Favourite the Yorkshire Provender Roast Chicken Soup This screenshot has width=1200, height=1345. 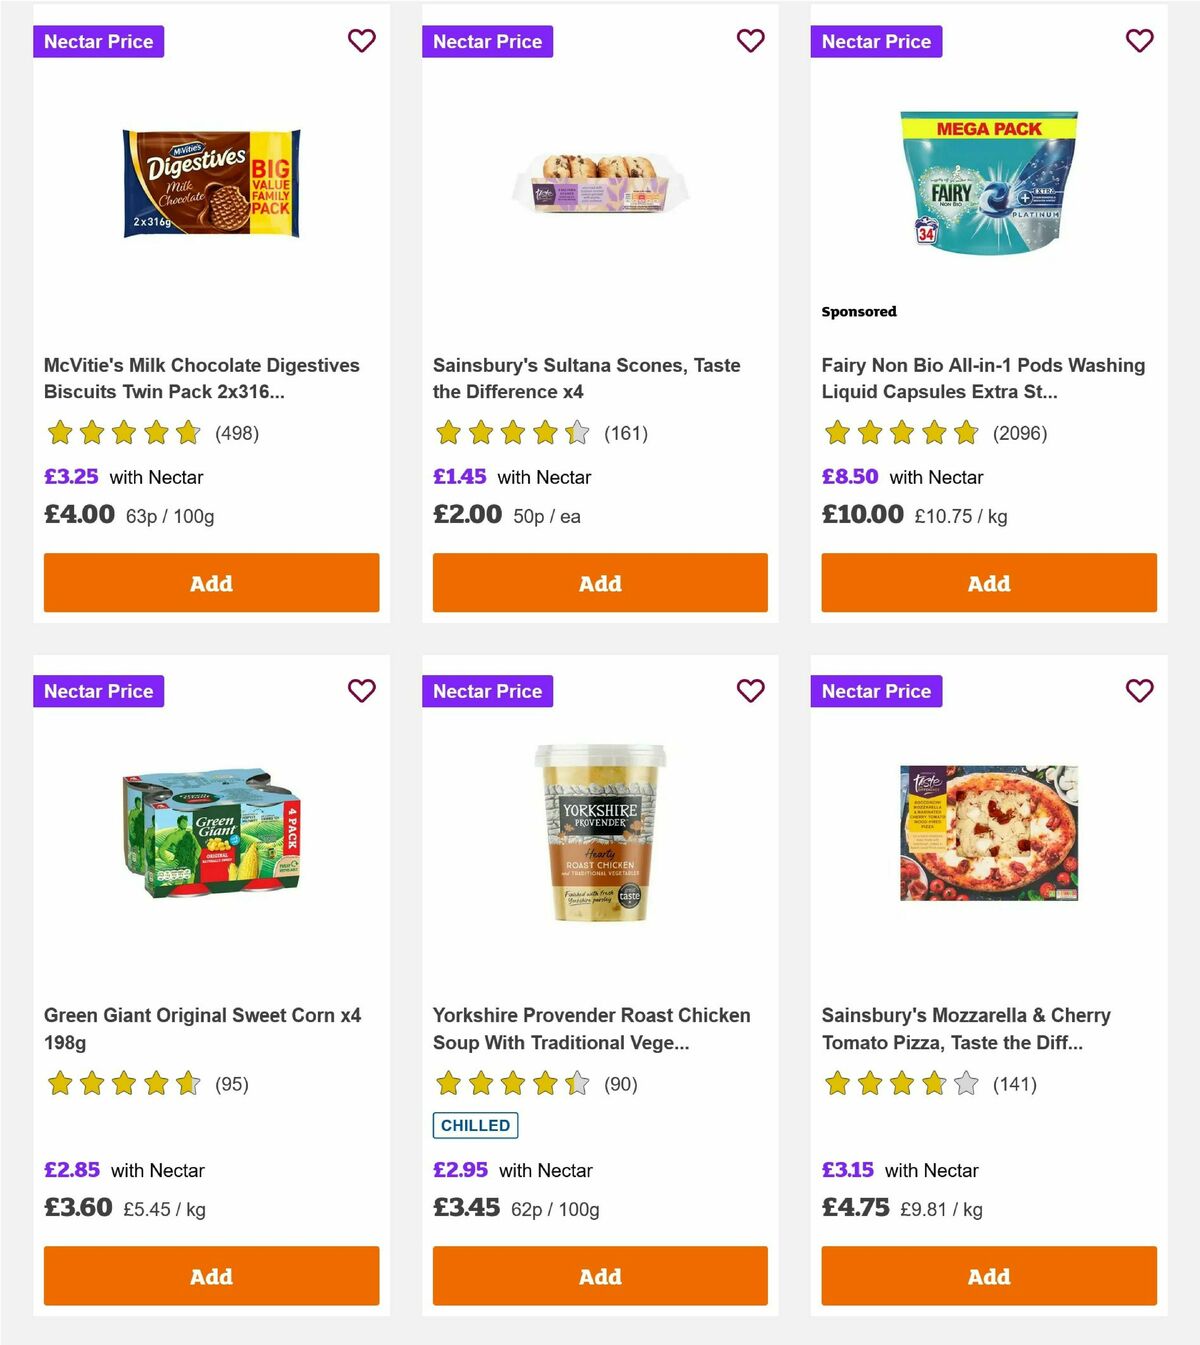pyautogui.click(x=750, y=690)
